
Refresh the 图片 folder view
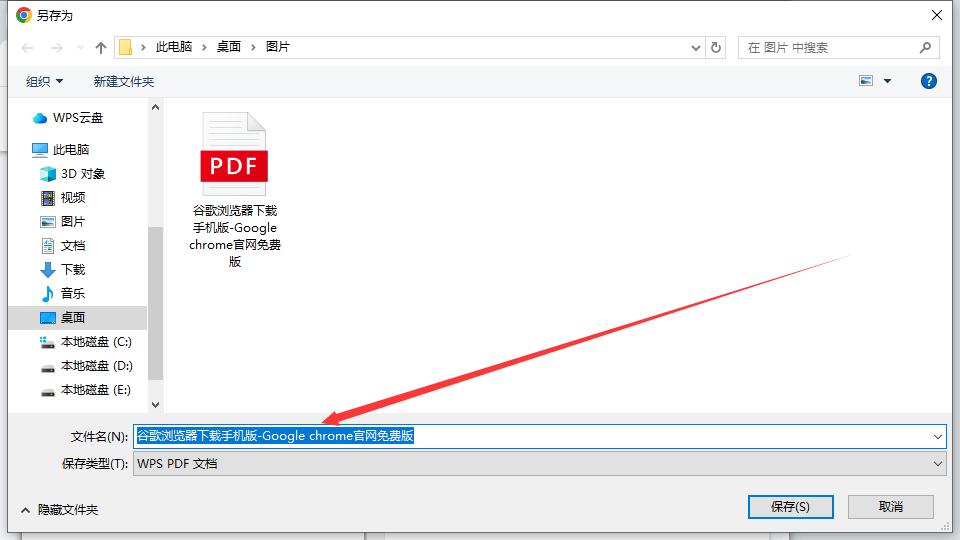click(716, 48)
